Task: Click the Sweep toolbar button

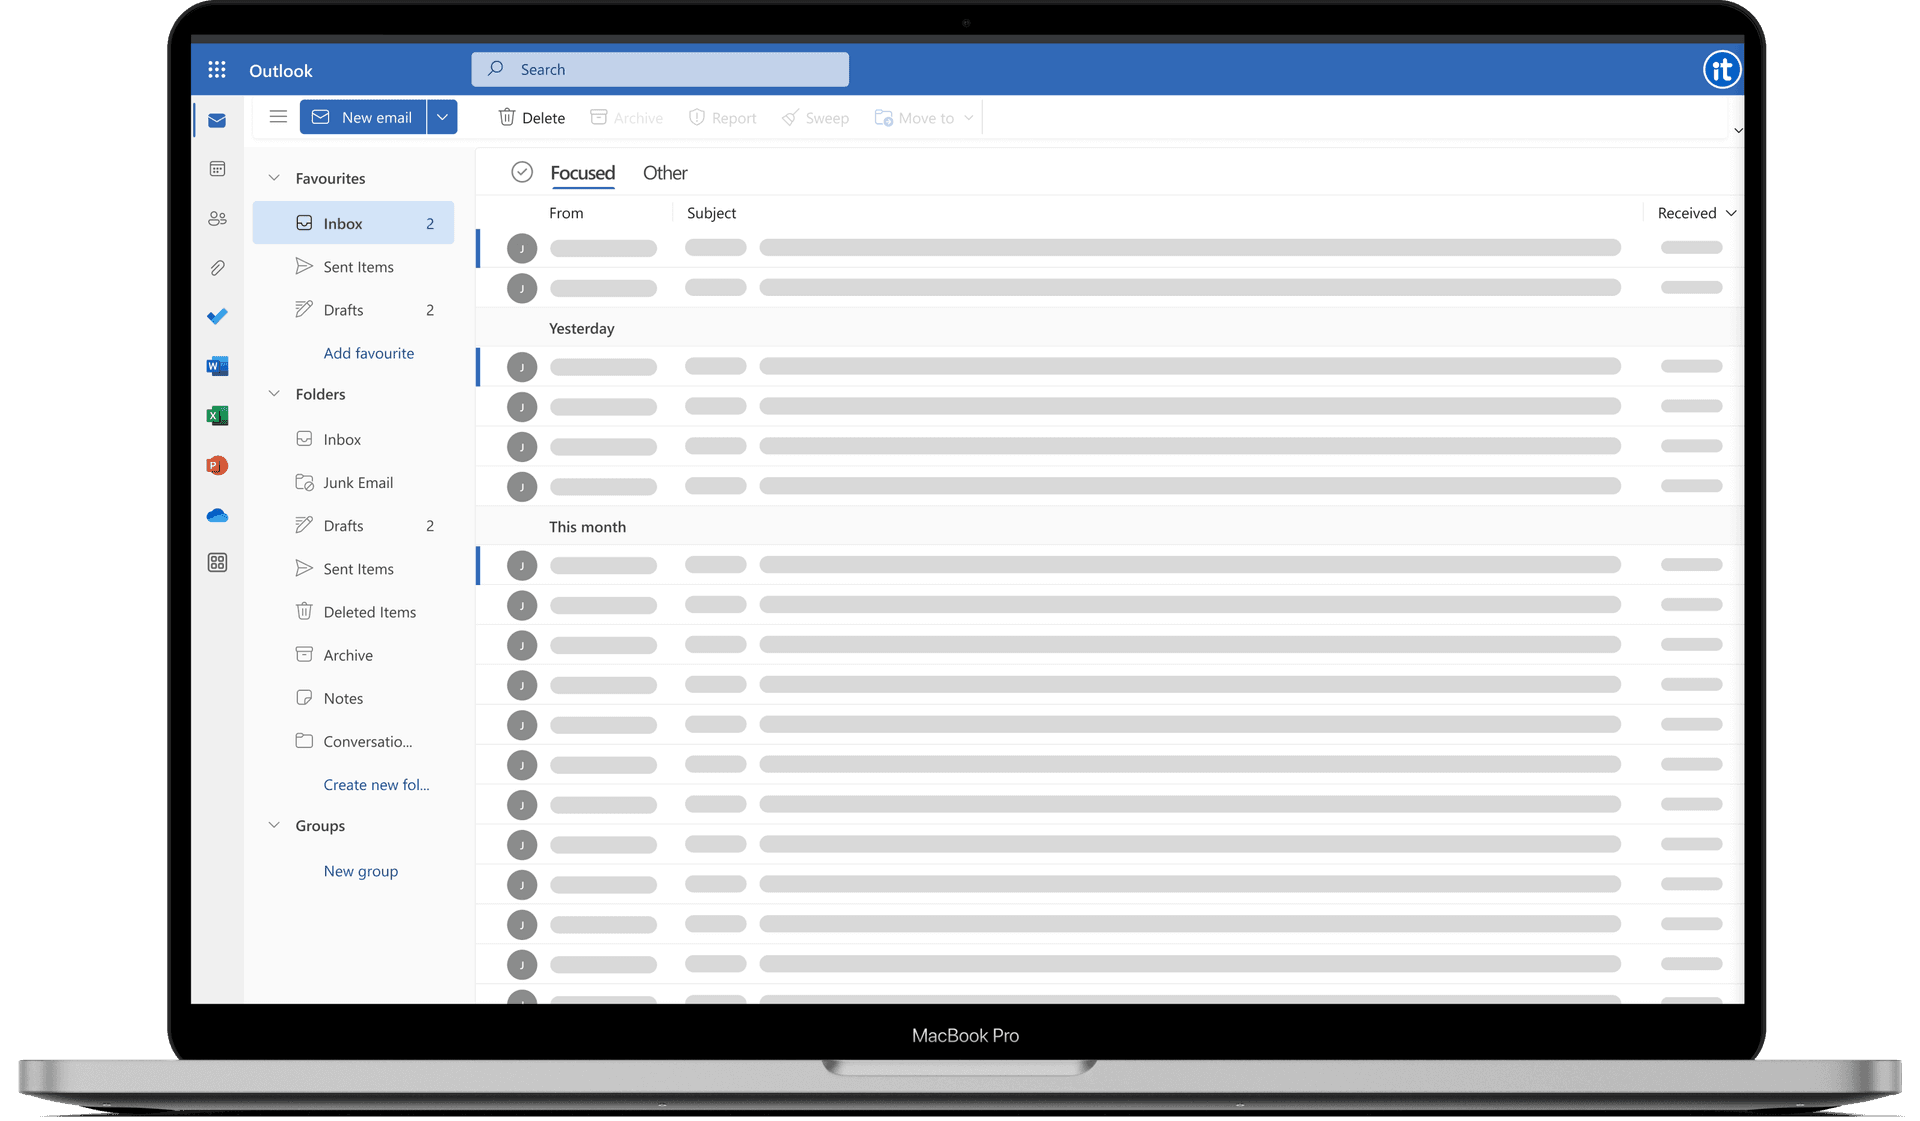Action: pos(815,118)
